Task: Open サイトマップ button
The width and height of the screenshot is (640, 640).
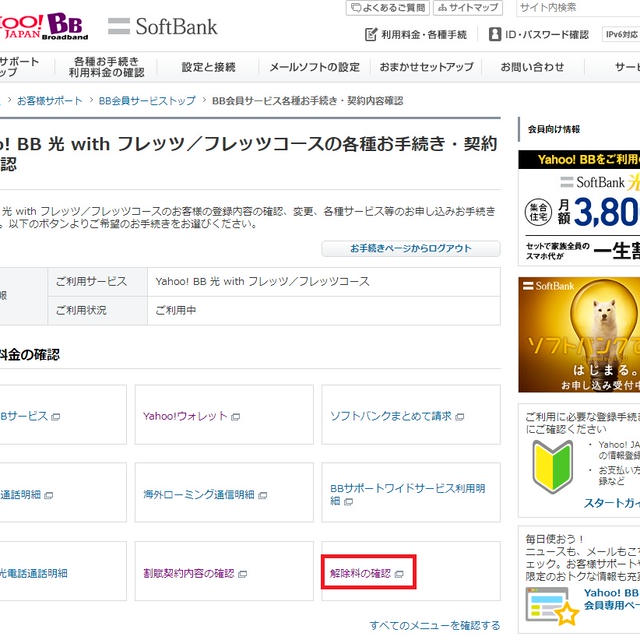Action: [468, 7]
